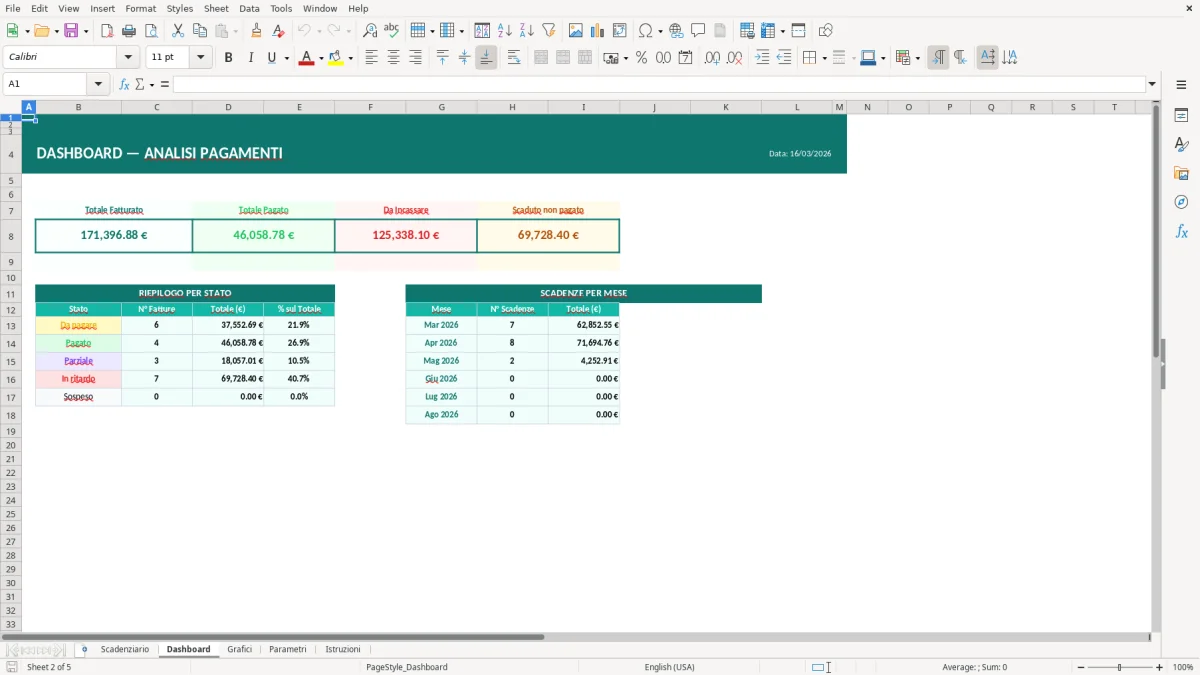1200x675 pixels.
Task: Sort ascending
Action: pos(504,31)
